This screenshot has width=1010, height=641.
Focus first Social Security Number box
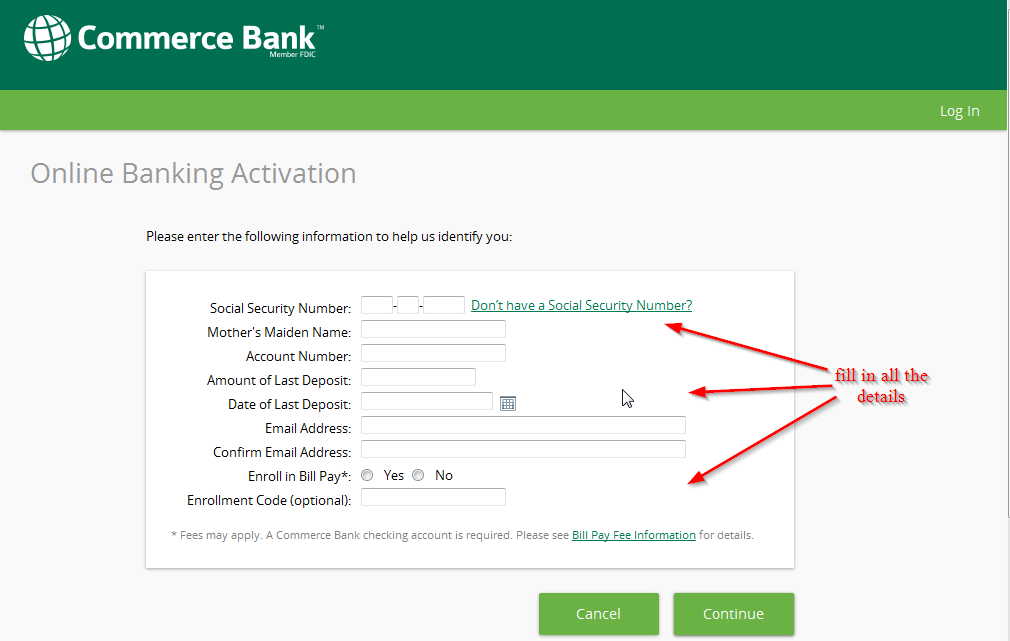point(377,305)
